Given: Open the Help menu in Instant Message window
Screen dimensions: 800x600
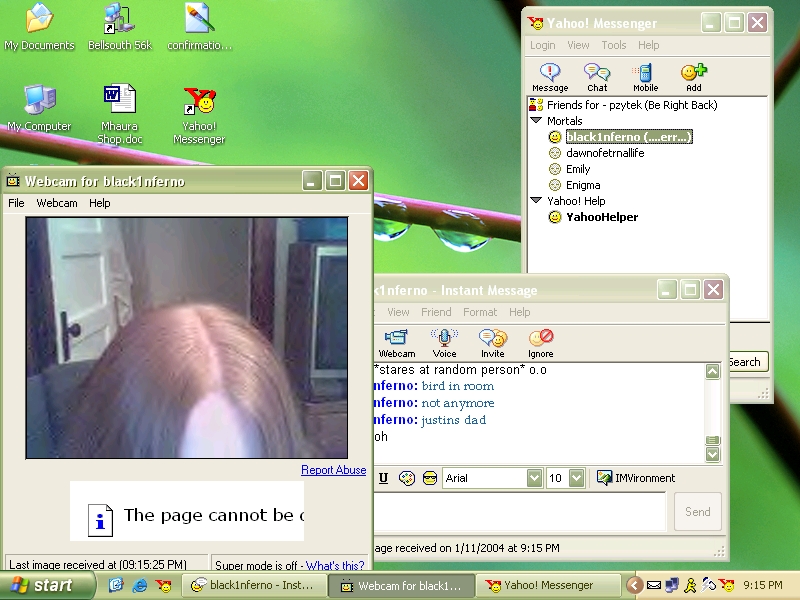Looking at the screenshot, I should pyautogui.click(x=519, y=312).
